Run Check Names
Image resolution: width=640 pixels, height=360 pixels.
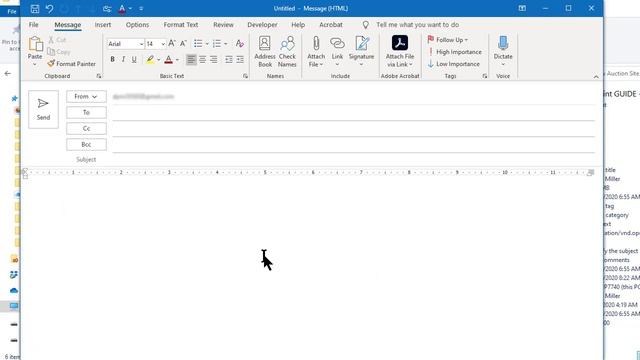pyautogui.click(x=287, y=51)
